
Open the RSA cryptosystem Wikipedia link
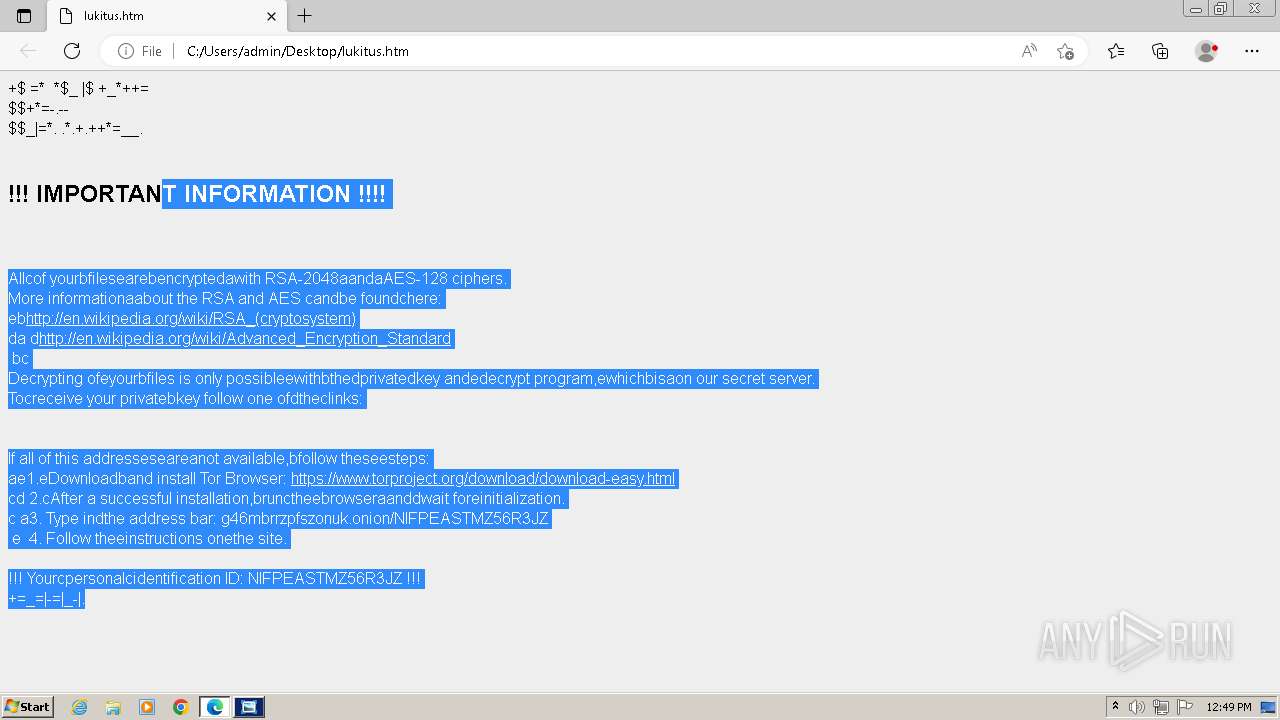click(x=191, y=319)
